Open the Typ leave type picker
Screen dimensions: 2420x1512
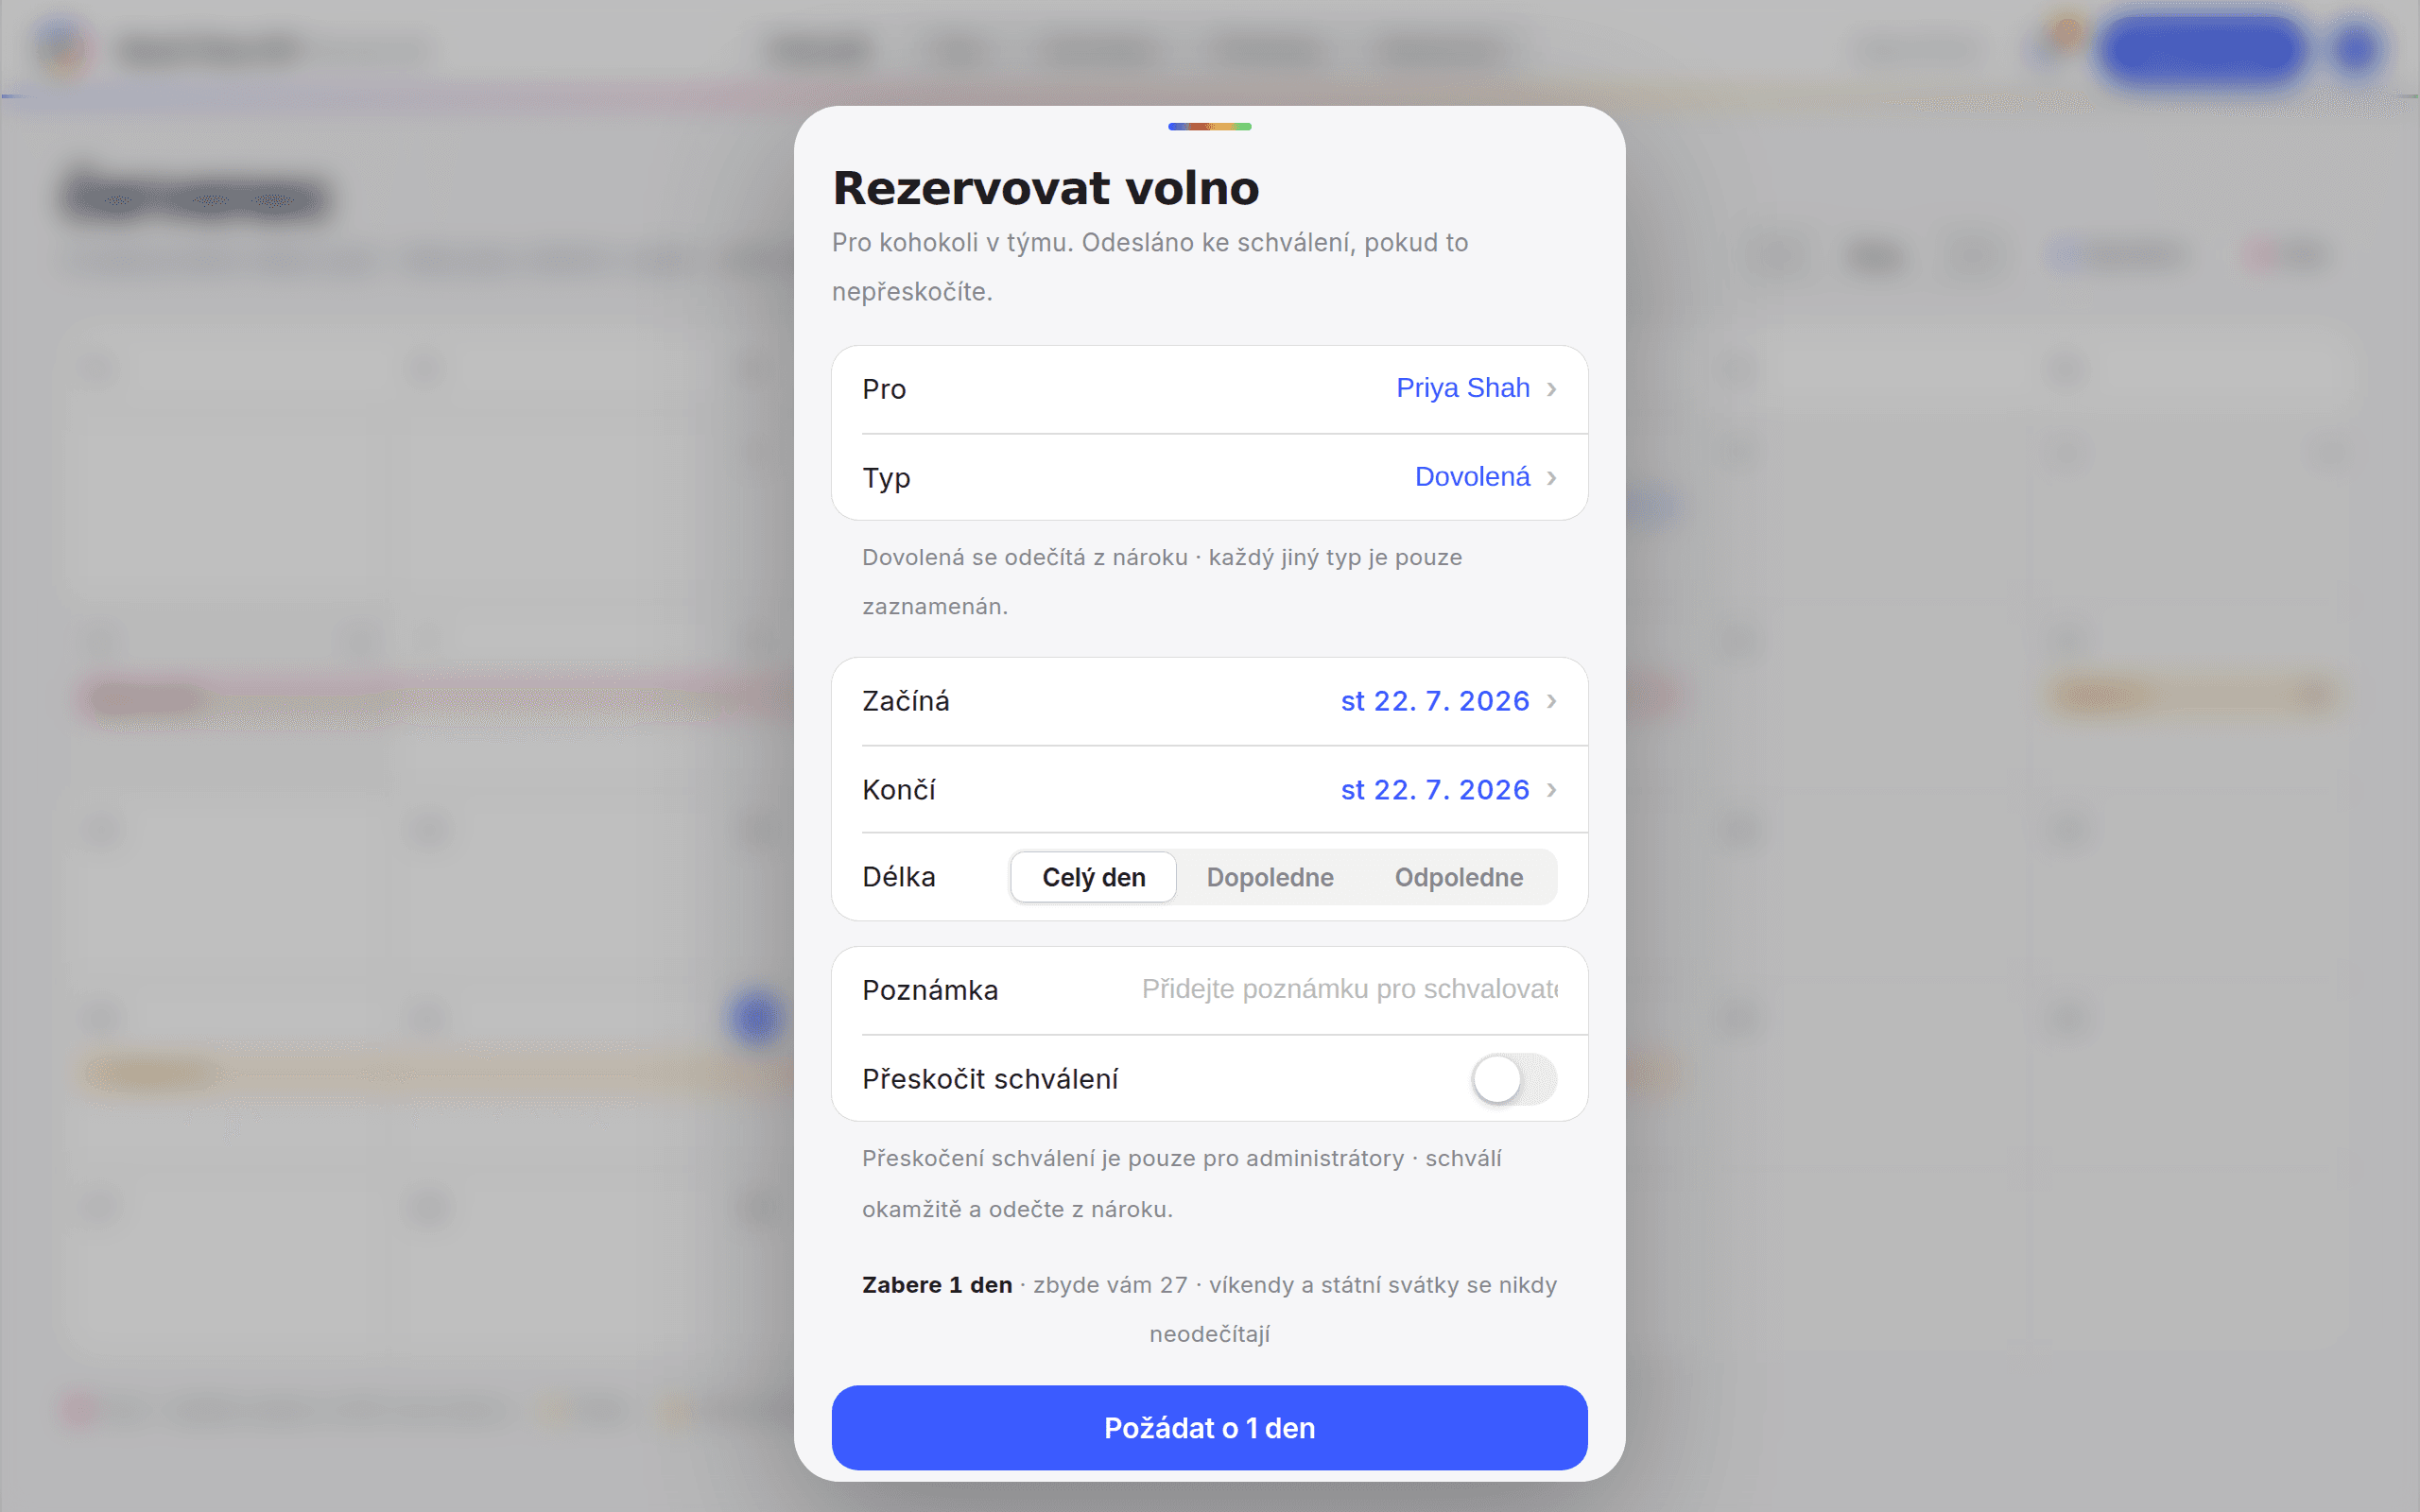pyautogui.click(x=1209, y=478)
